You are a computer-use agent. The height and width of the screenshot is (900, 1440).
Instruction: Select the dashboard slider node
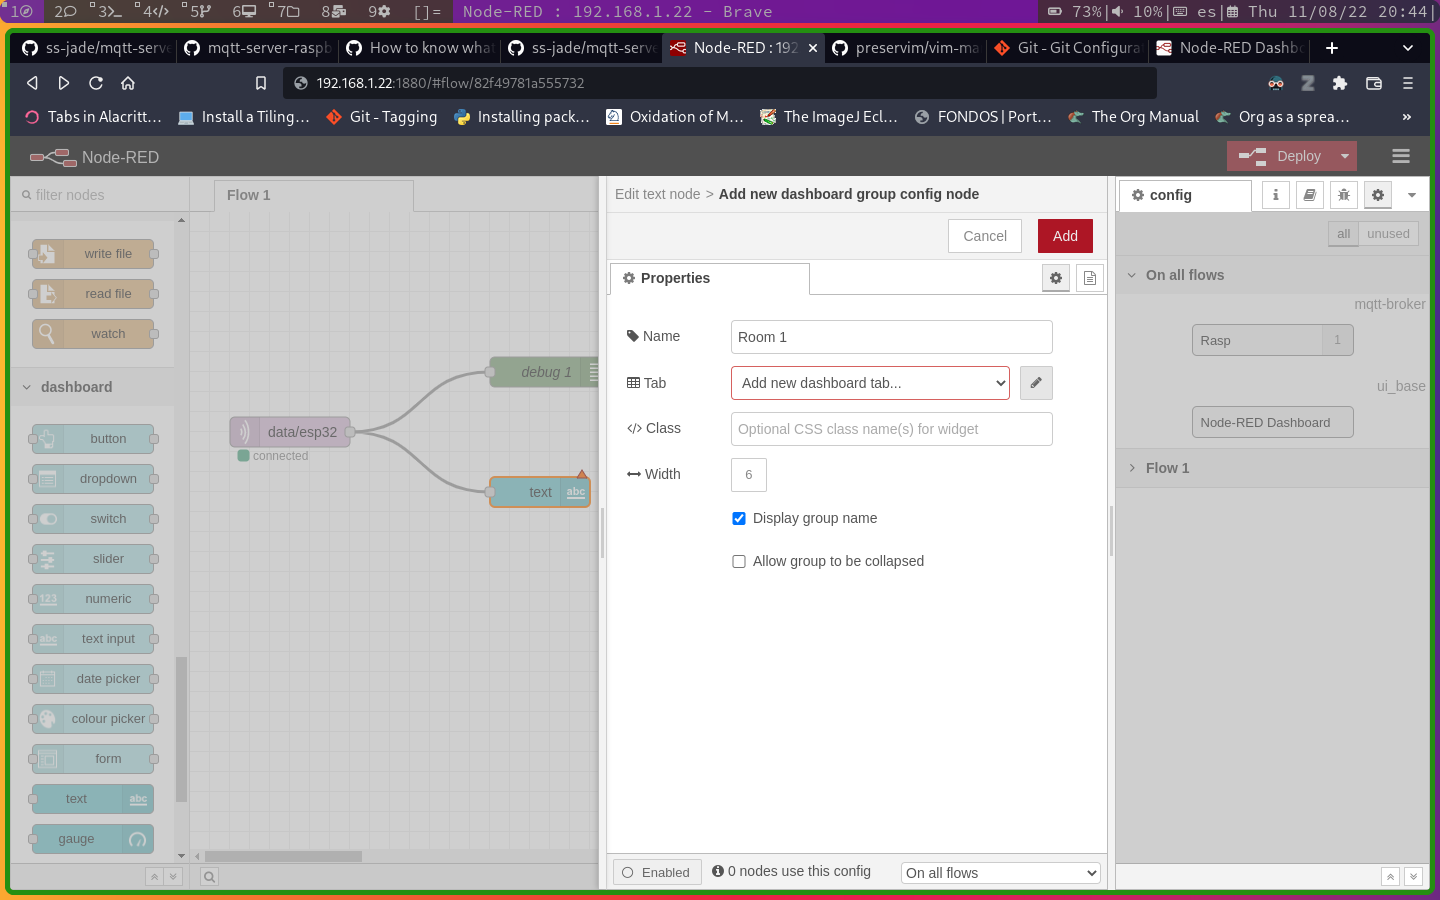(x=93, y=559)
